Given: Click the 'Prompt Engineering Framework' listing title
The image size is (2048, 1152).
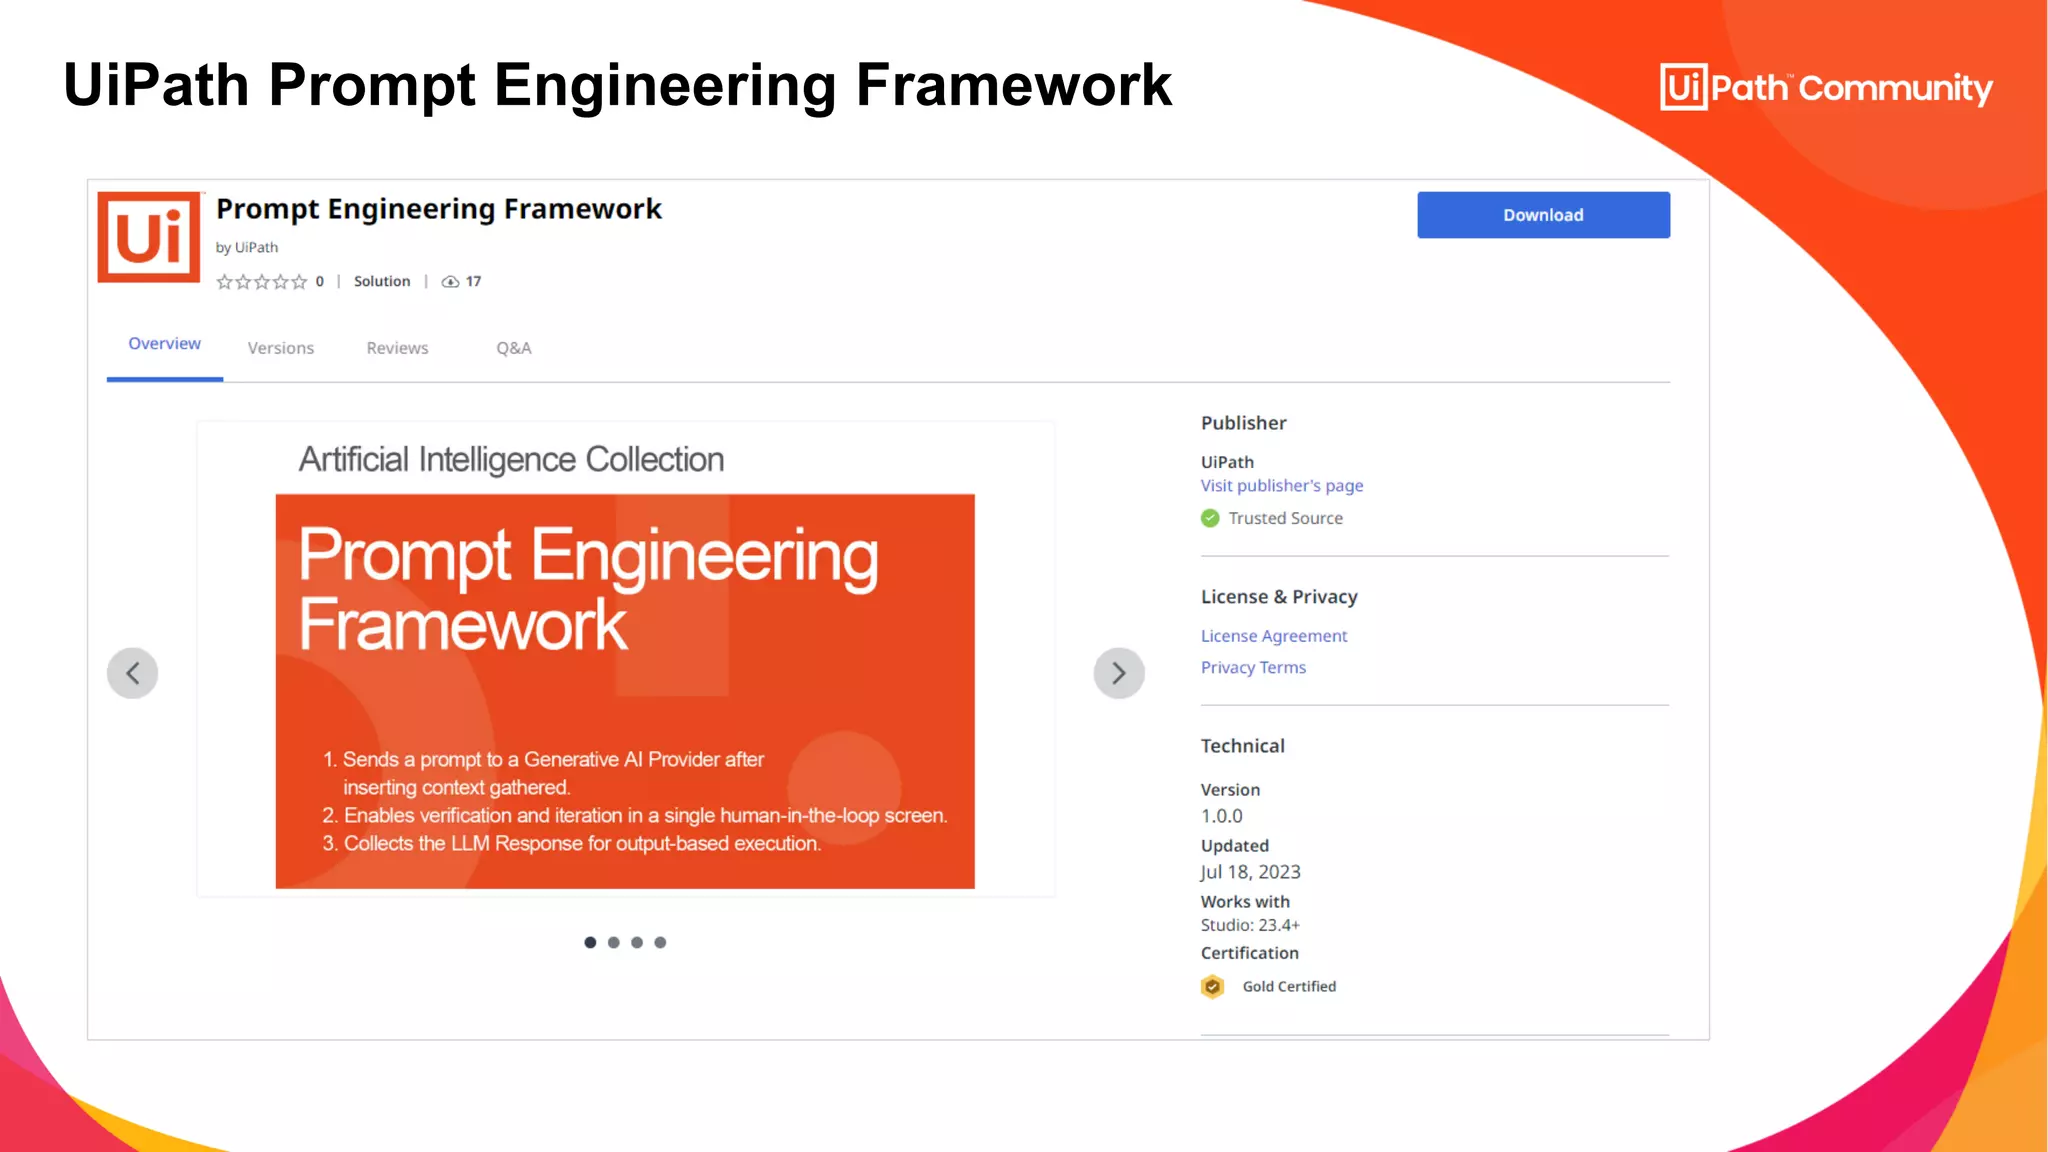Looking at the screenshot, I should (x=439, y=209).
